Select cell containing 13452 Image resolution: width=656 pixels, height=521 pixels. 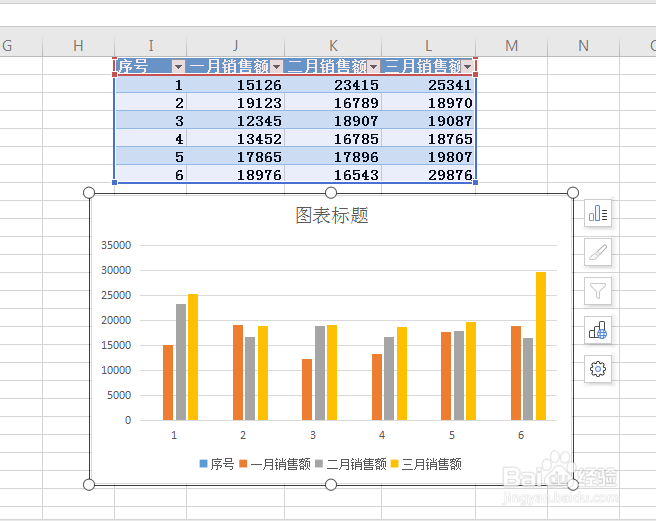(x=236, y=139)
